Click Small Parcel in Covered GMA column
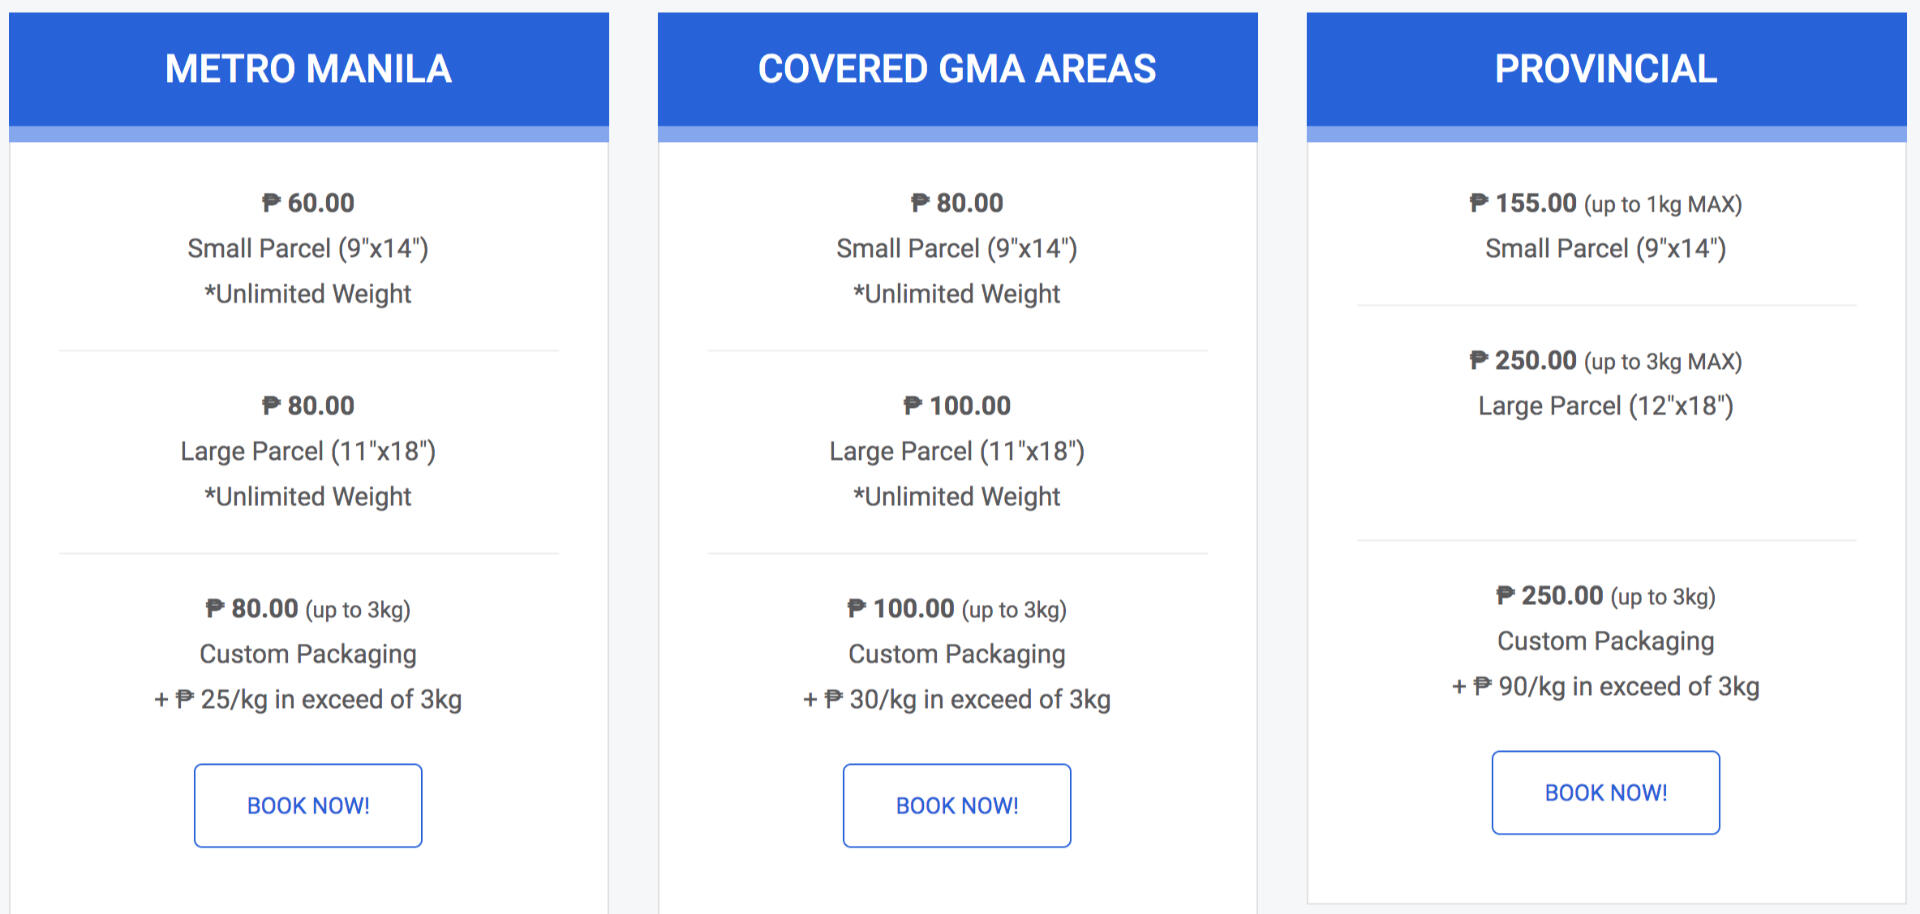1920x914 pixels. pos(956,248)
